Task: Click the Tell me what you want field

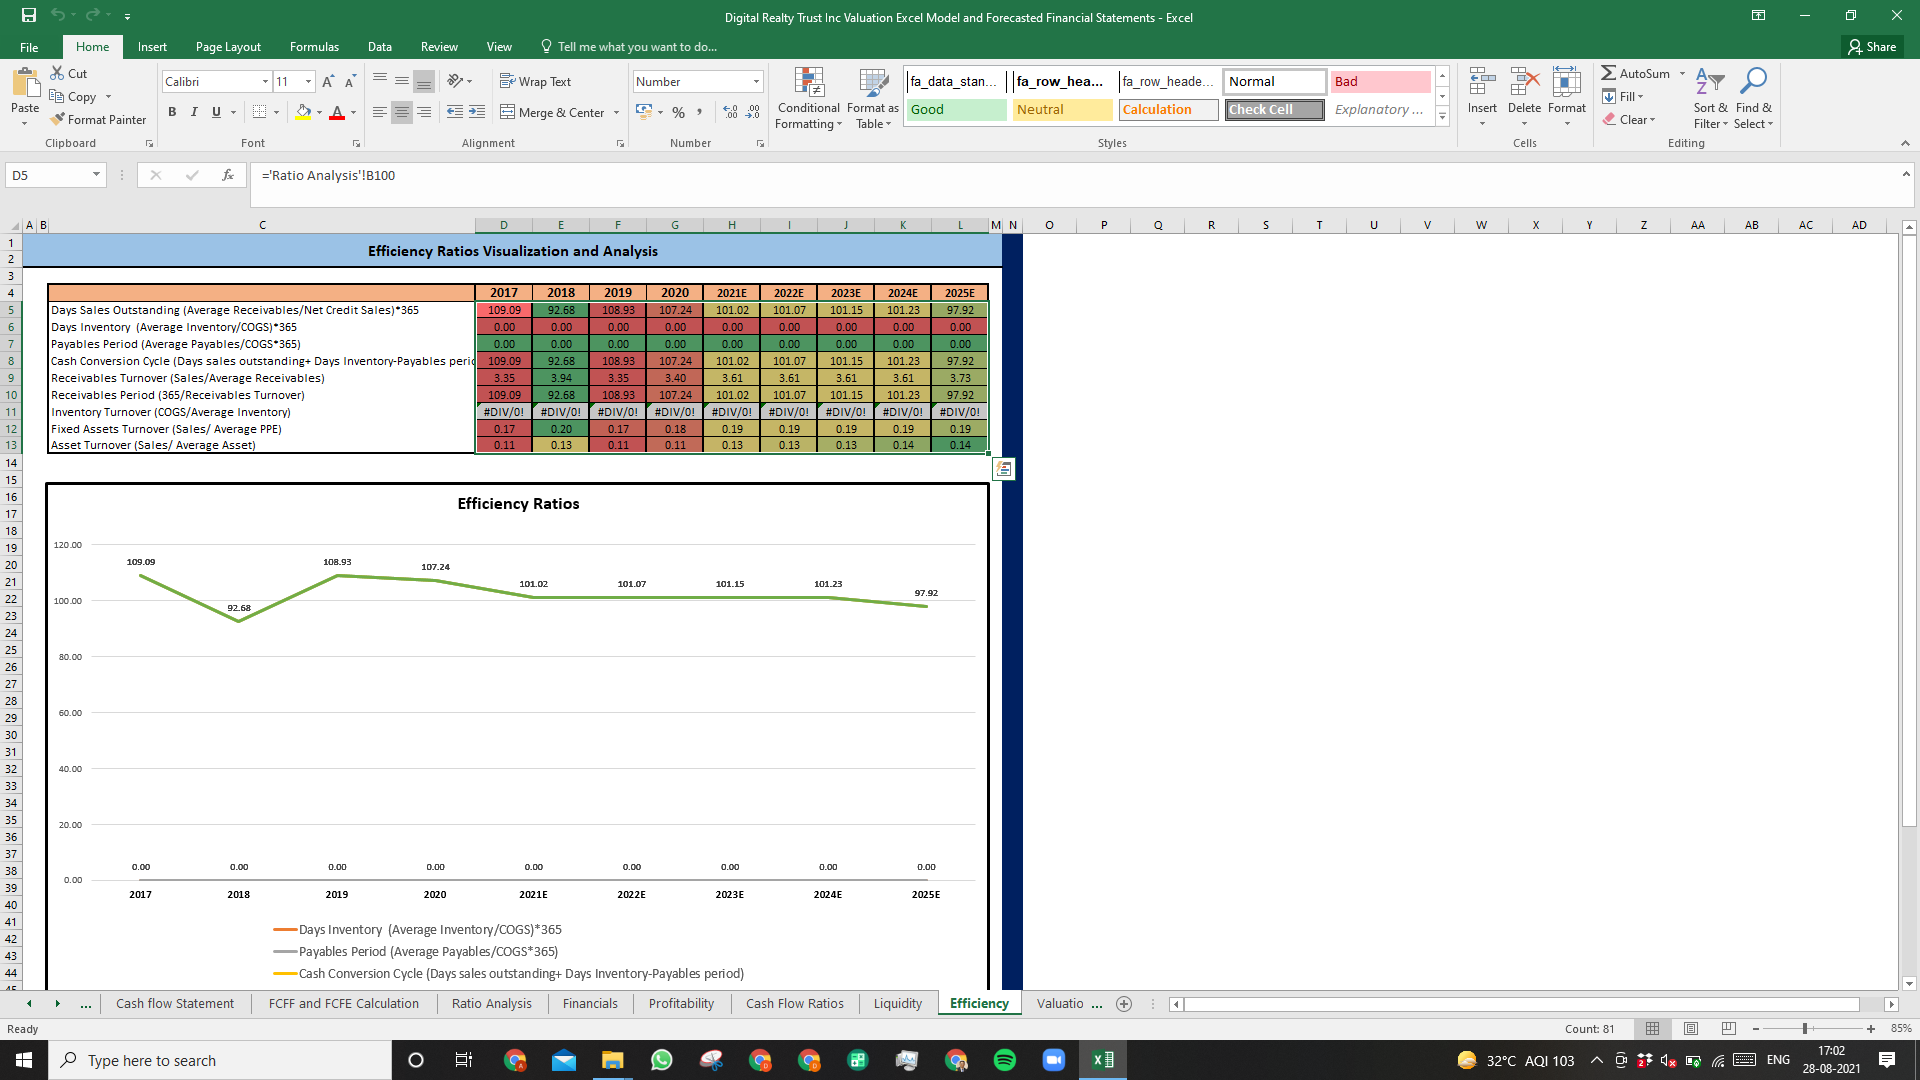Action: coord(628,47)
